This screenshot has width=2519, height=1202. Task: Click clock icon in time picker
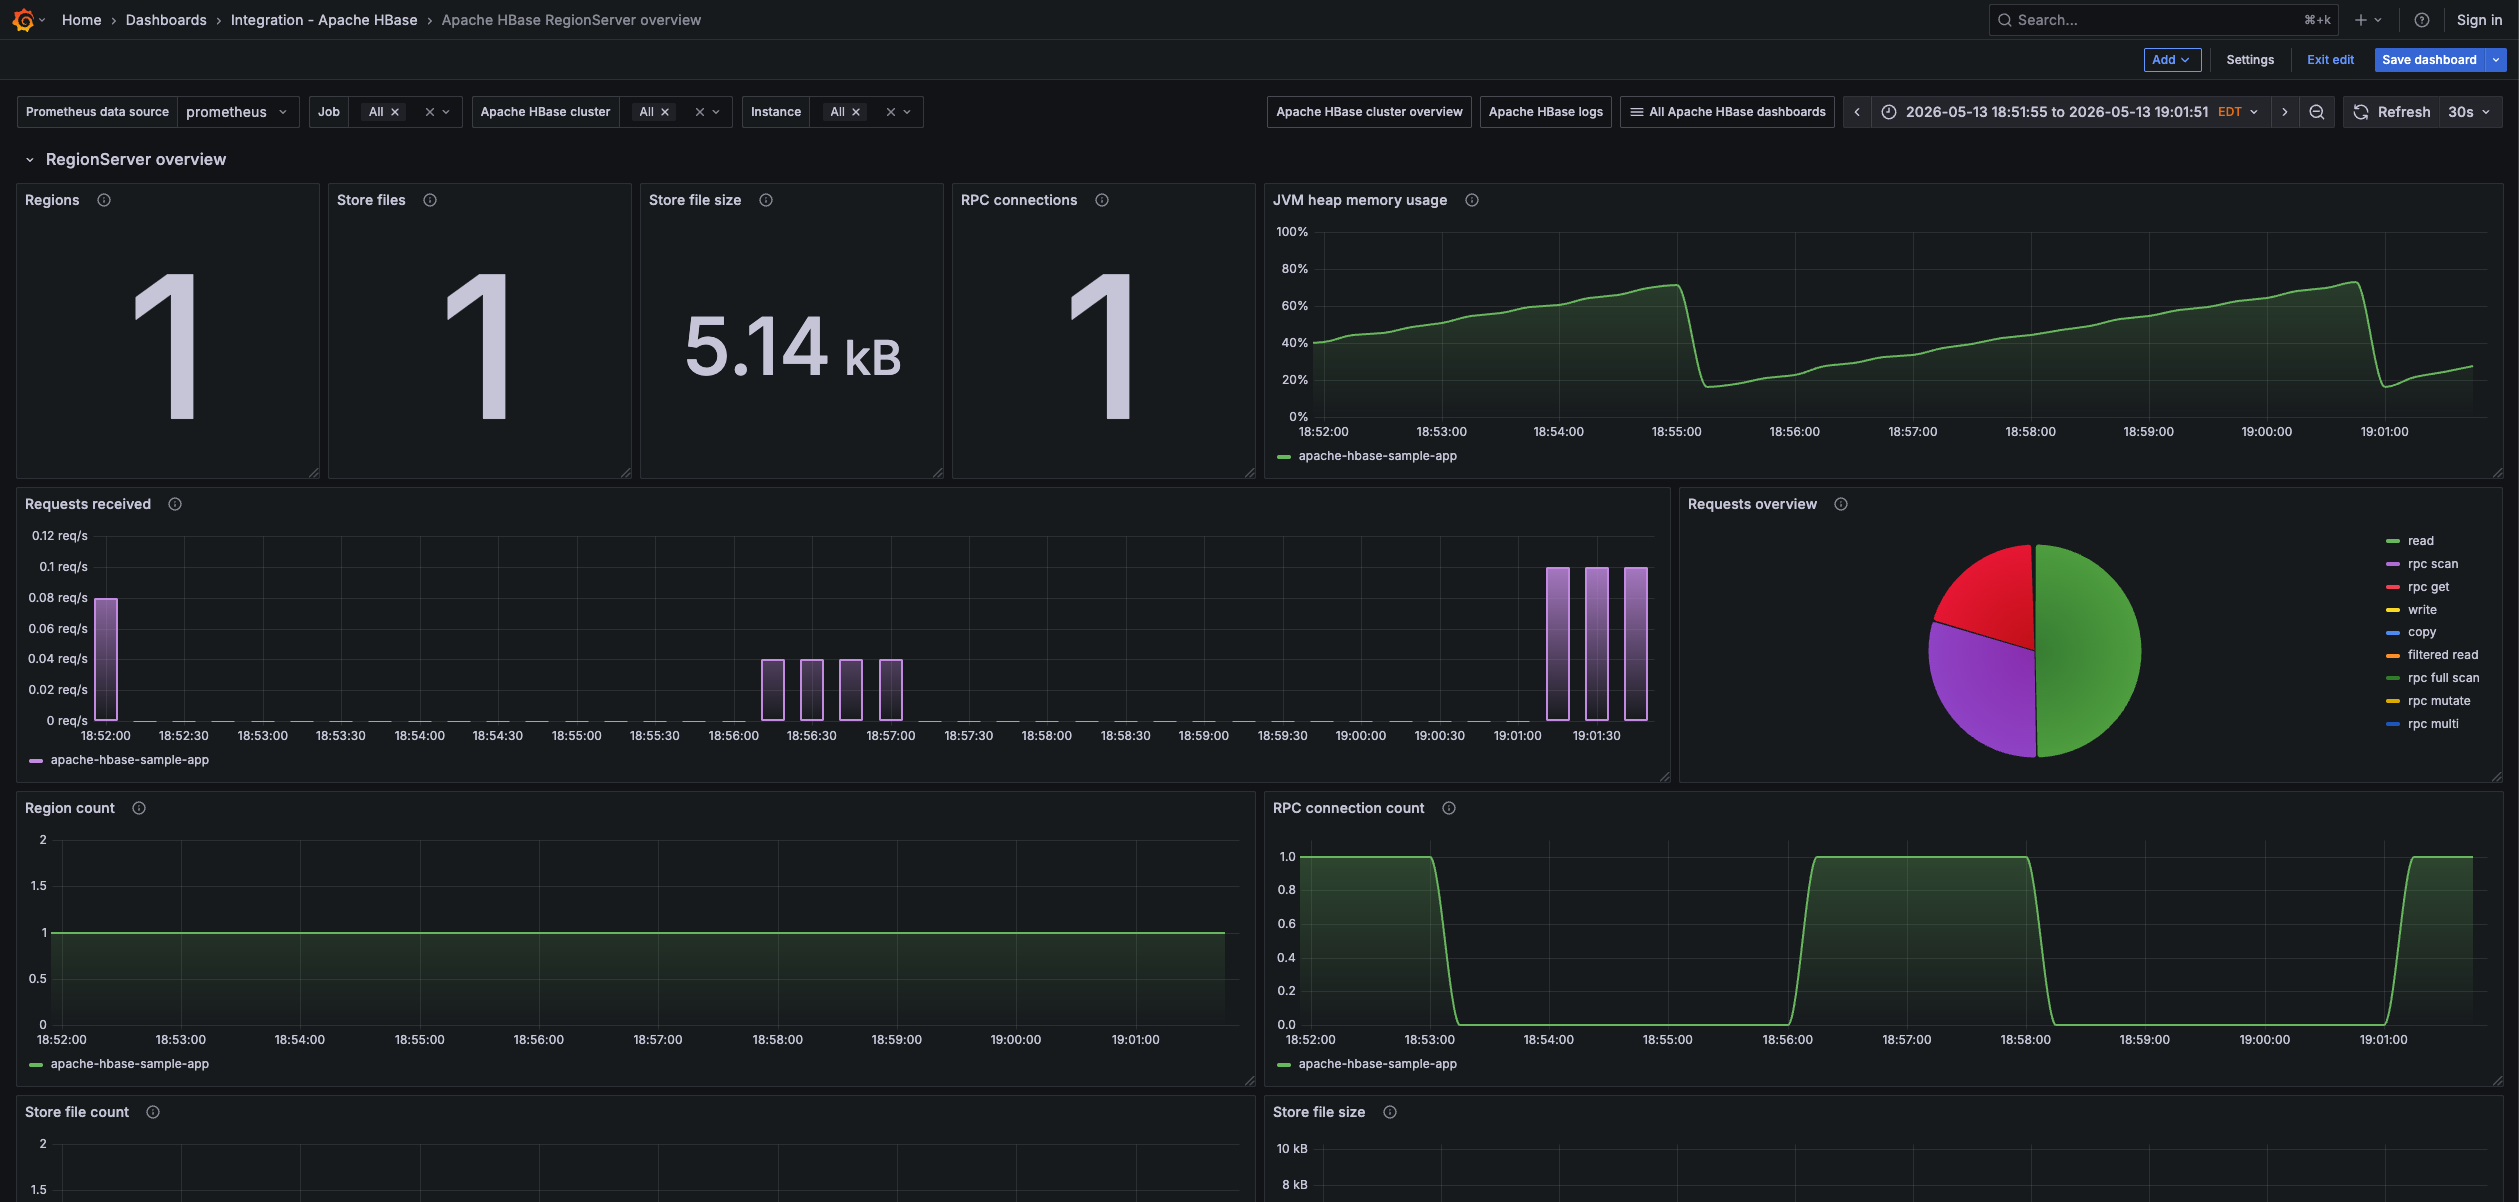1888,112
